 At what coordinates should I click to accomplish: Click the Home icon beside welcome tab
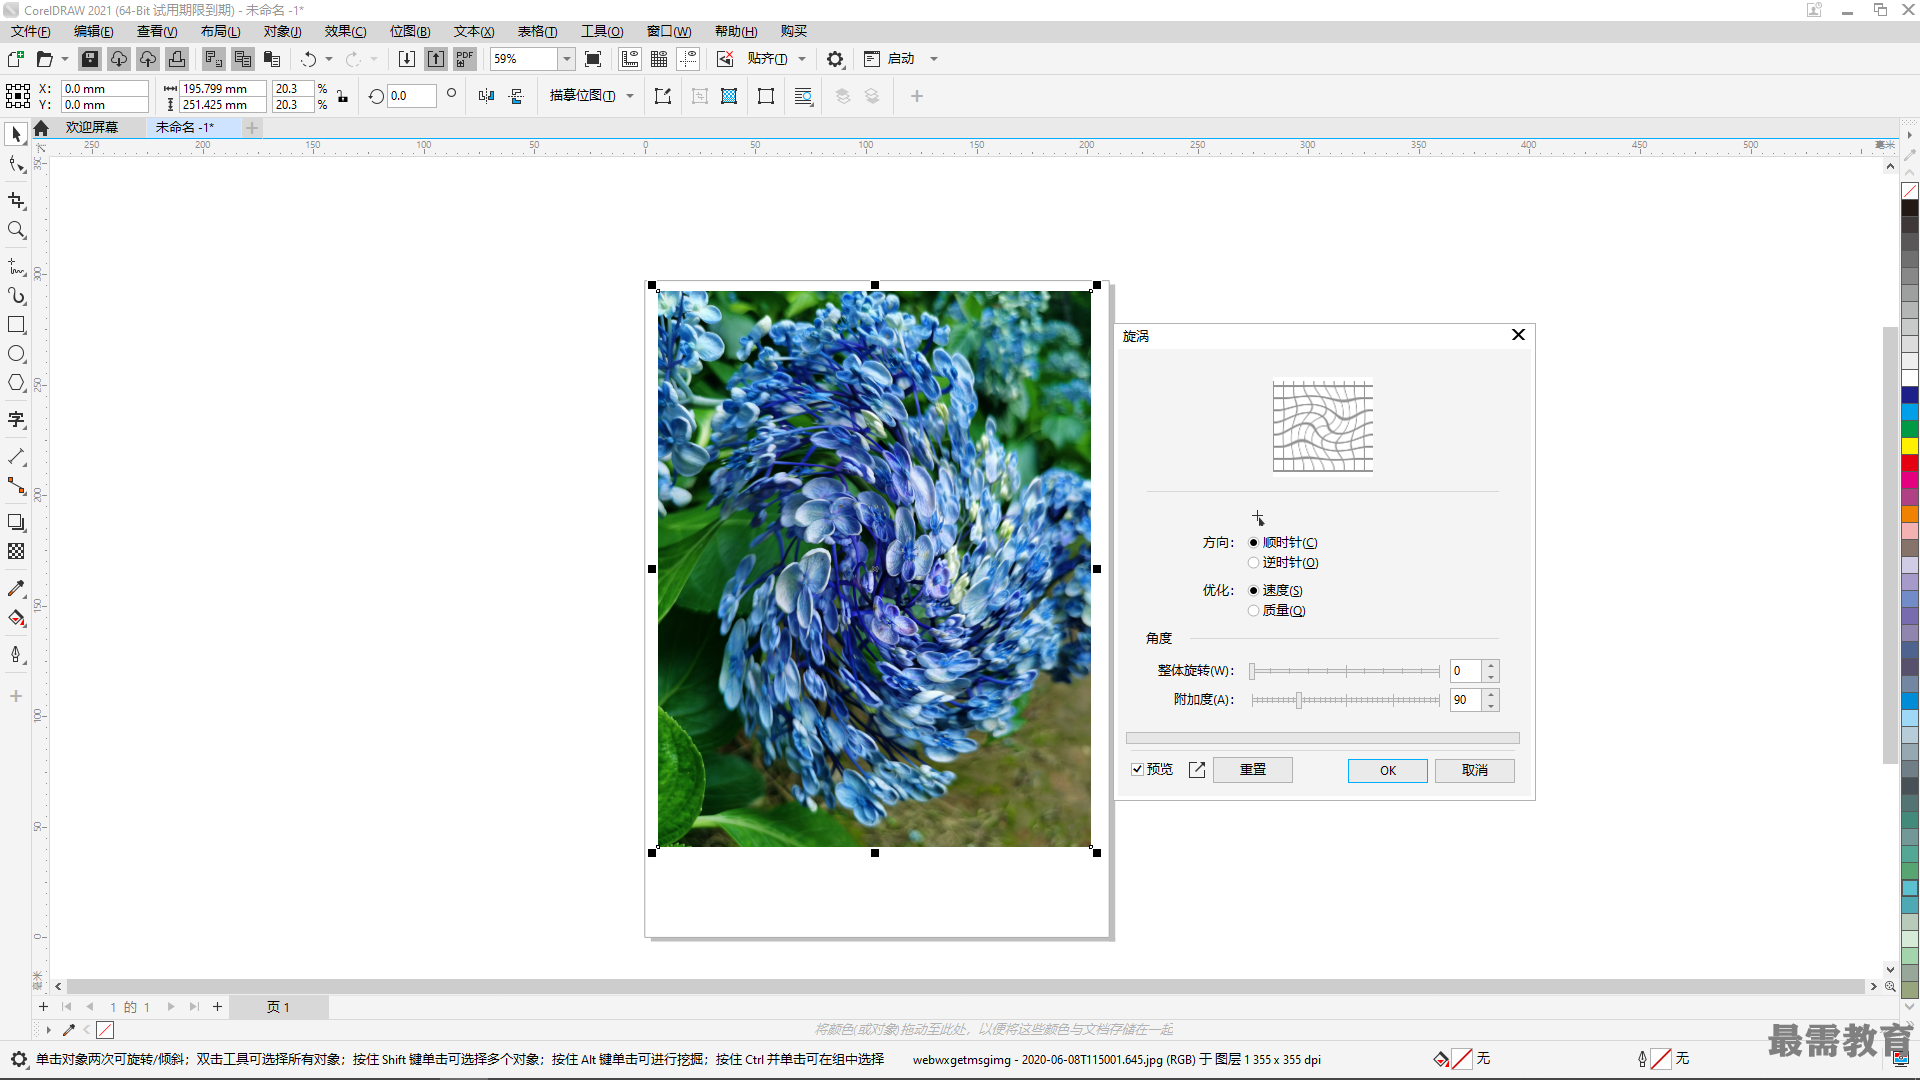(41, 128)
